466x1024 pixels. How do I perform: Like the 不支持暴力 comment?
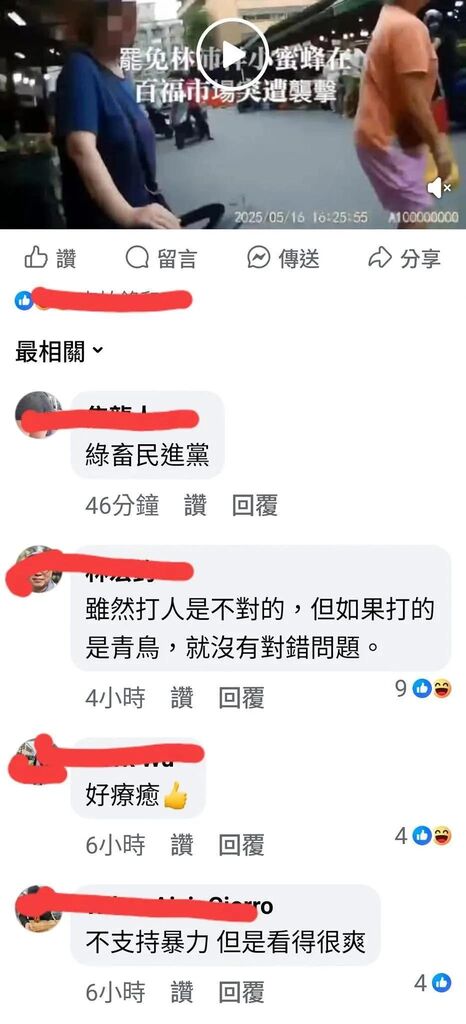[x=182, y=994]
